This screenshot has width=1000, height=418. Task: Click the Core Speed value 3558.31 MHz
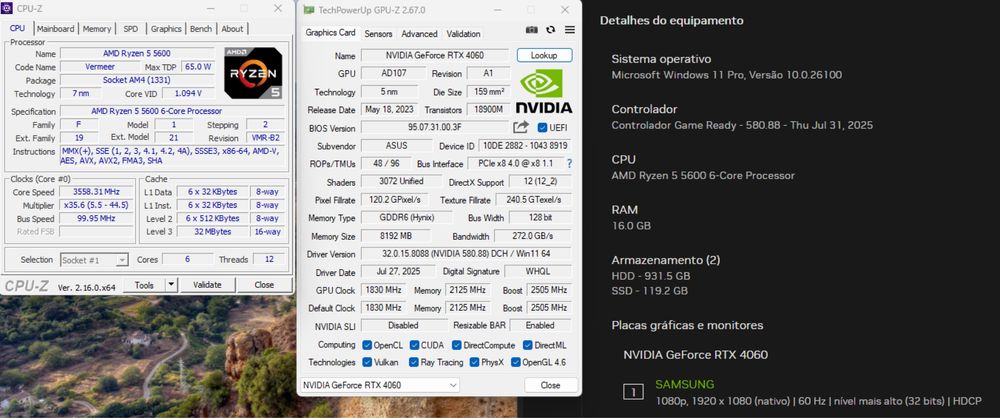[x=97, y=191]
